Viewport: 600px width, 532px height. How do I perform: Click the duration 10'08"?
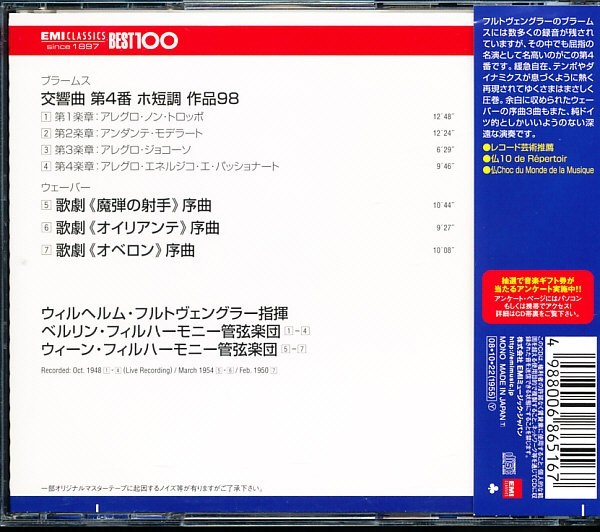click(443, 250)
